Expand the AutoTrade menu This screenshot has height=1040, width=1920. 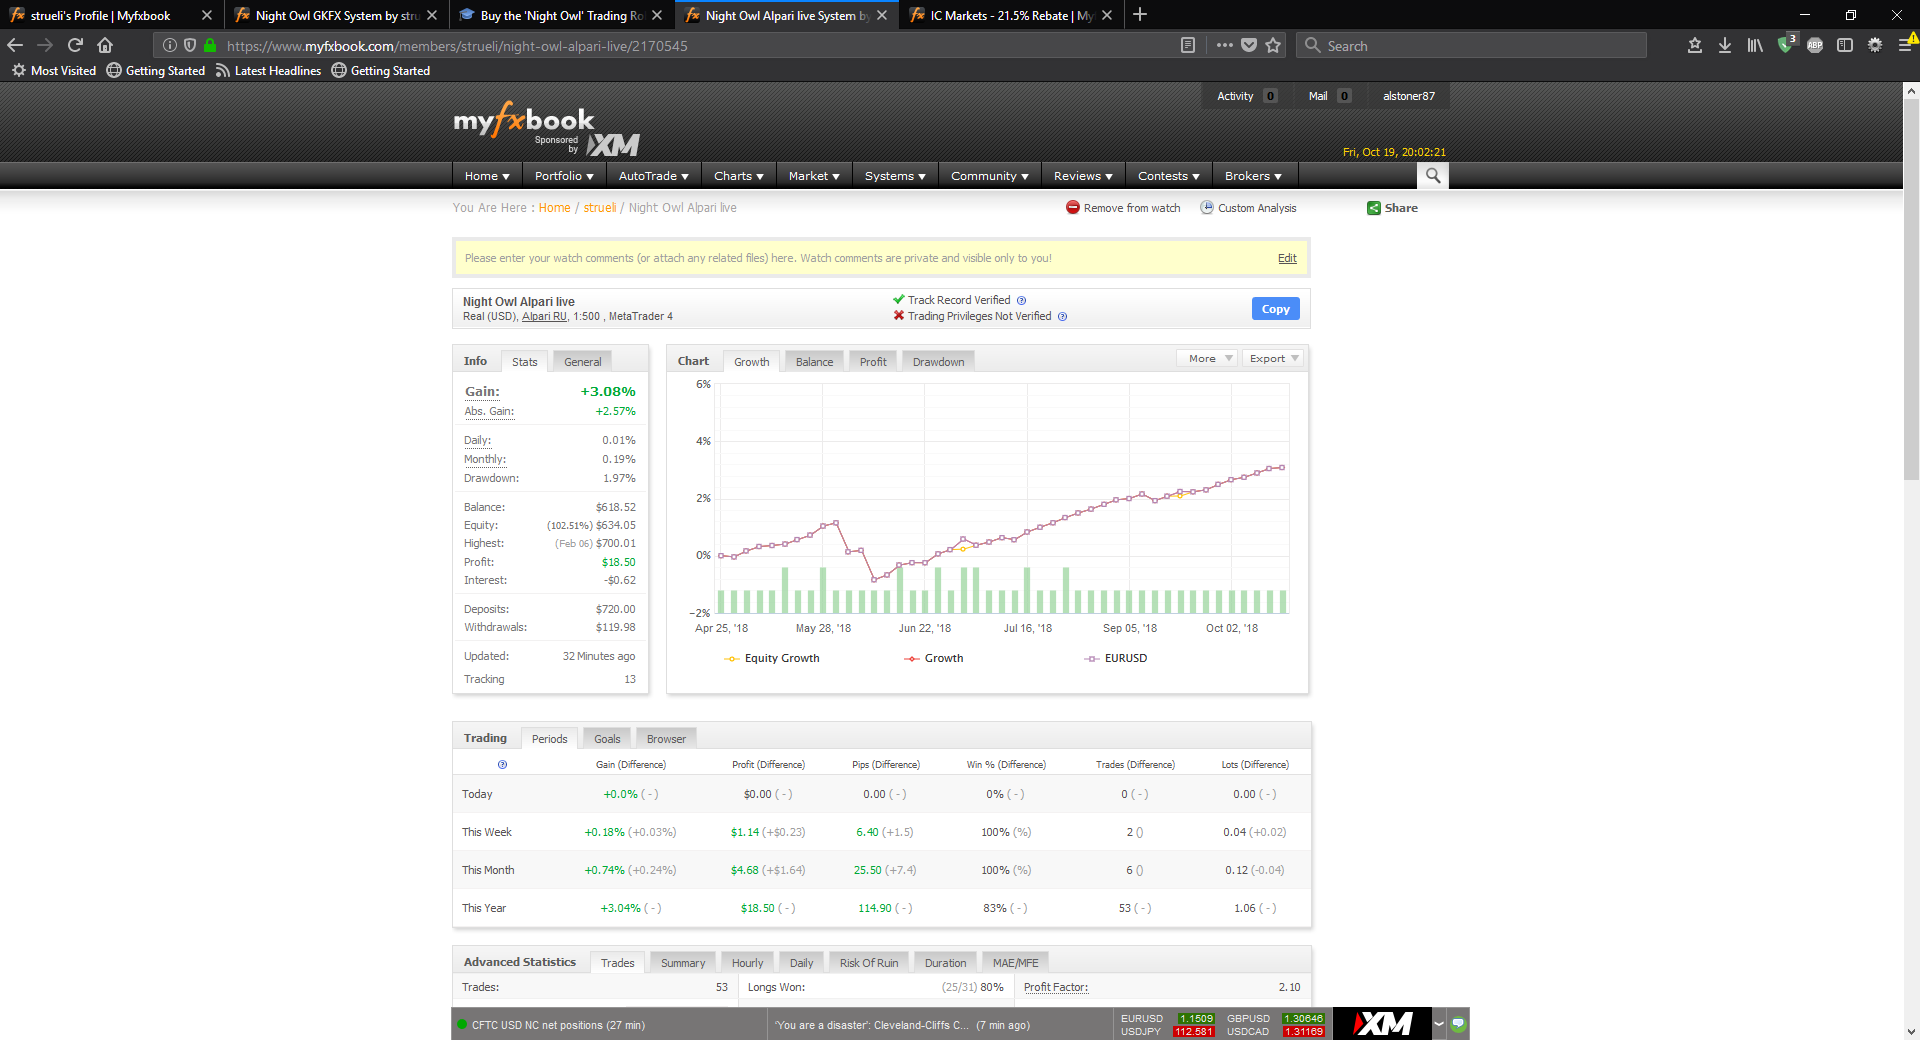[x=653, y=176]
